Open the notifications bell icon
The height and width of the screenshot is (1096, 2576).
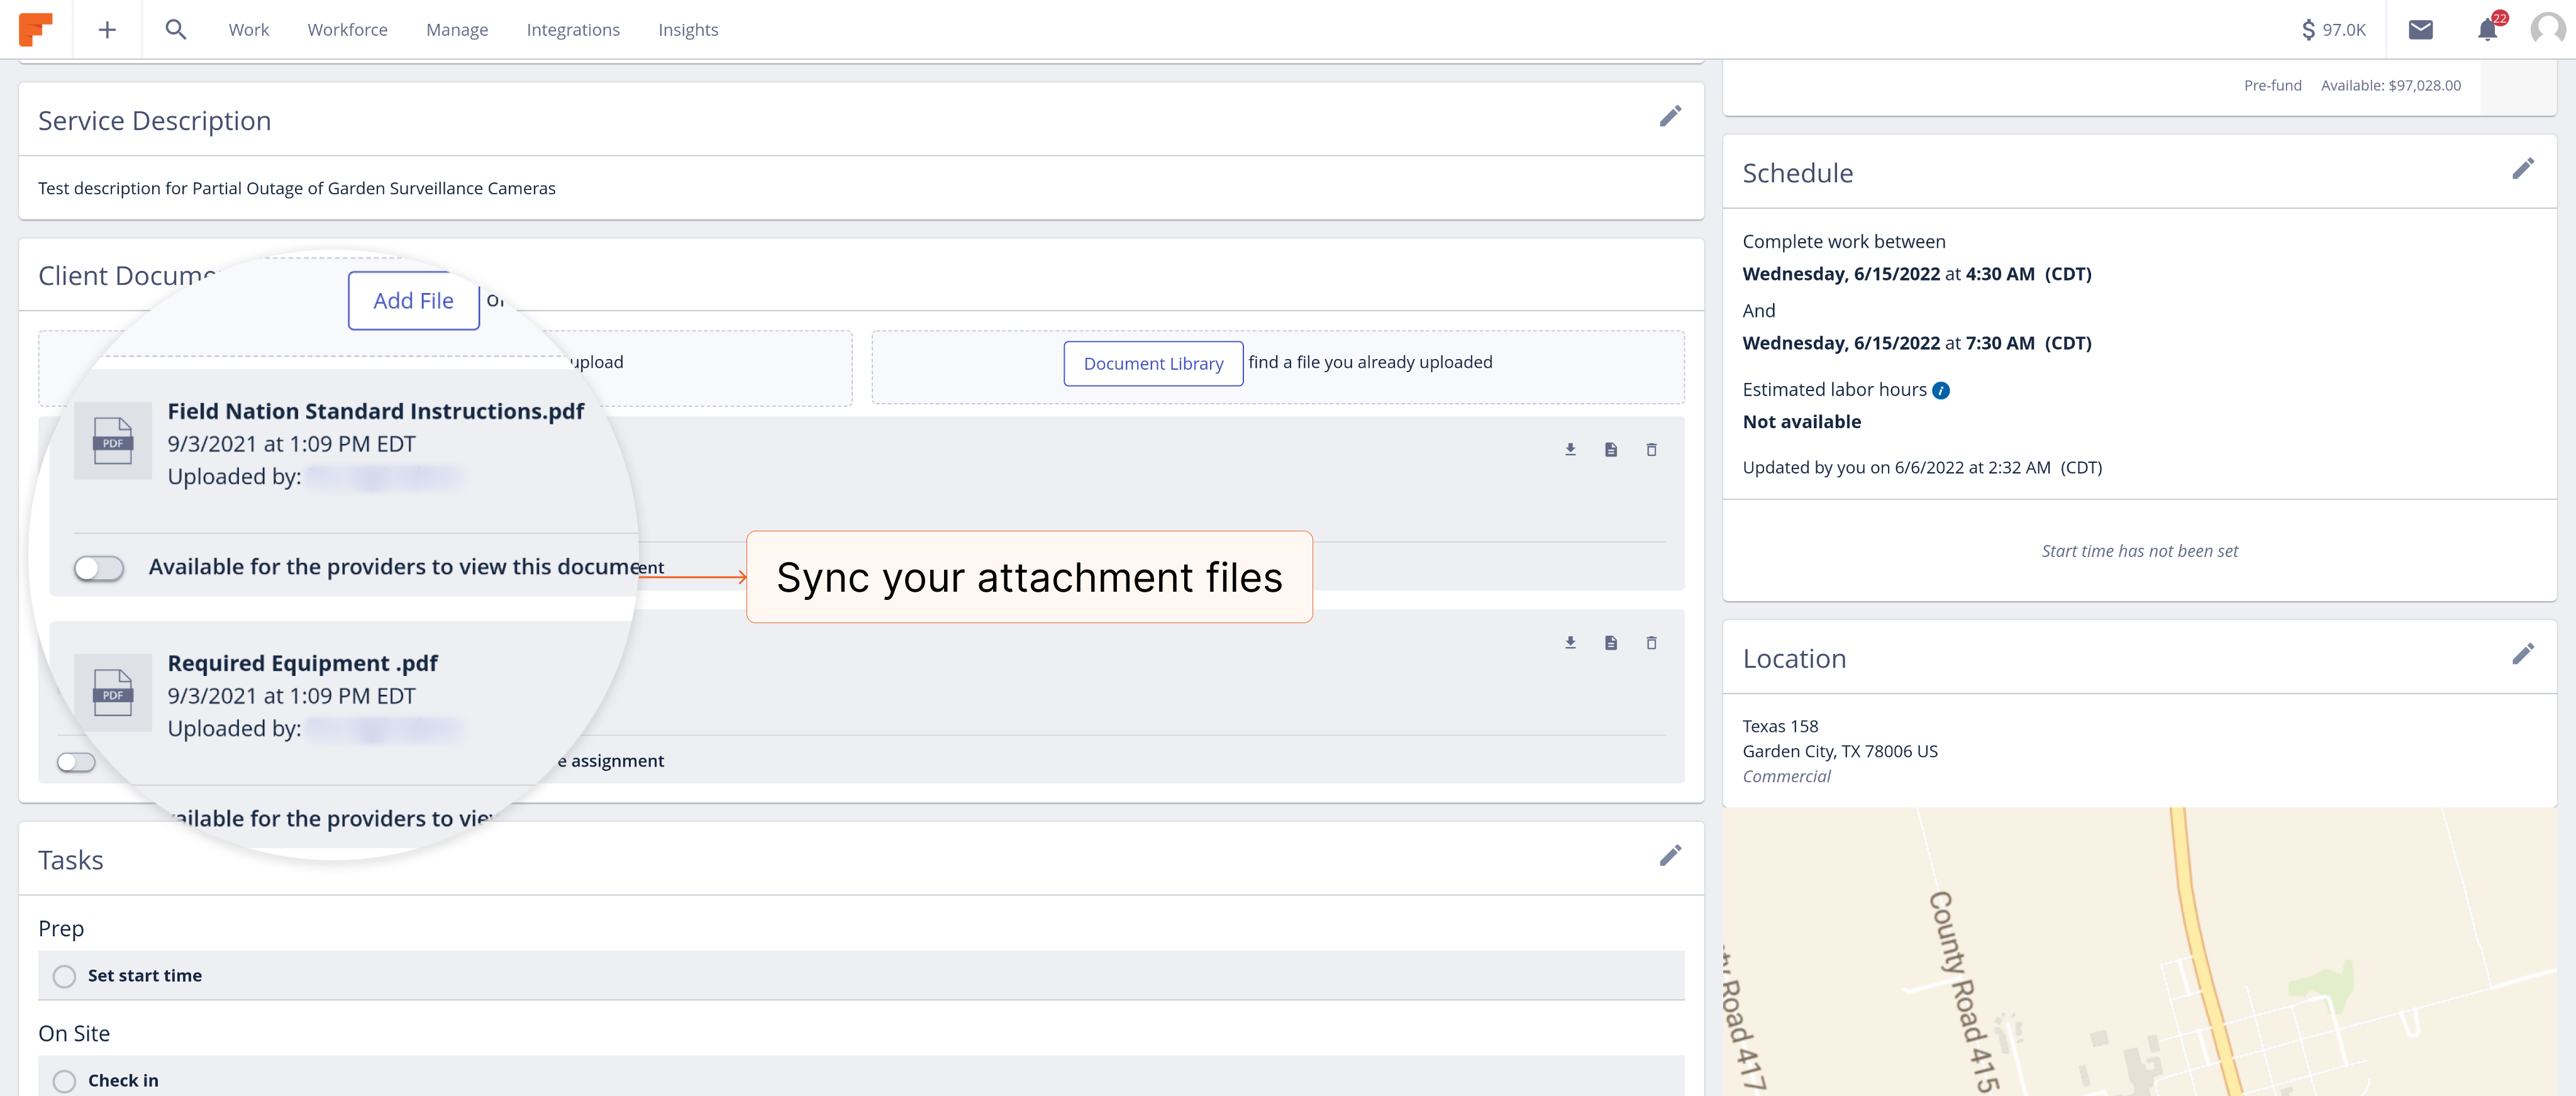pos(2487,30)
